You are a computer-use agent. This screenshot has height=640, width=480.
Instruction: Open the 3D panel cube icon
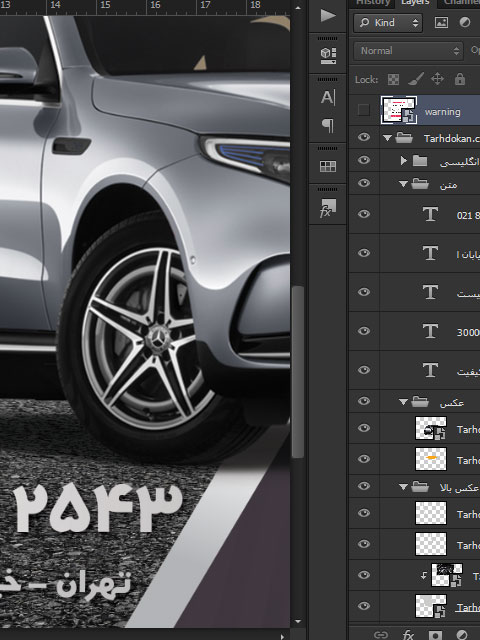(x=328, y=56)
